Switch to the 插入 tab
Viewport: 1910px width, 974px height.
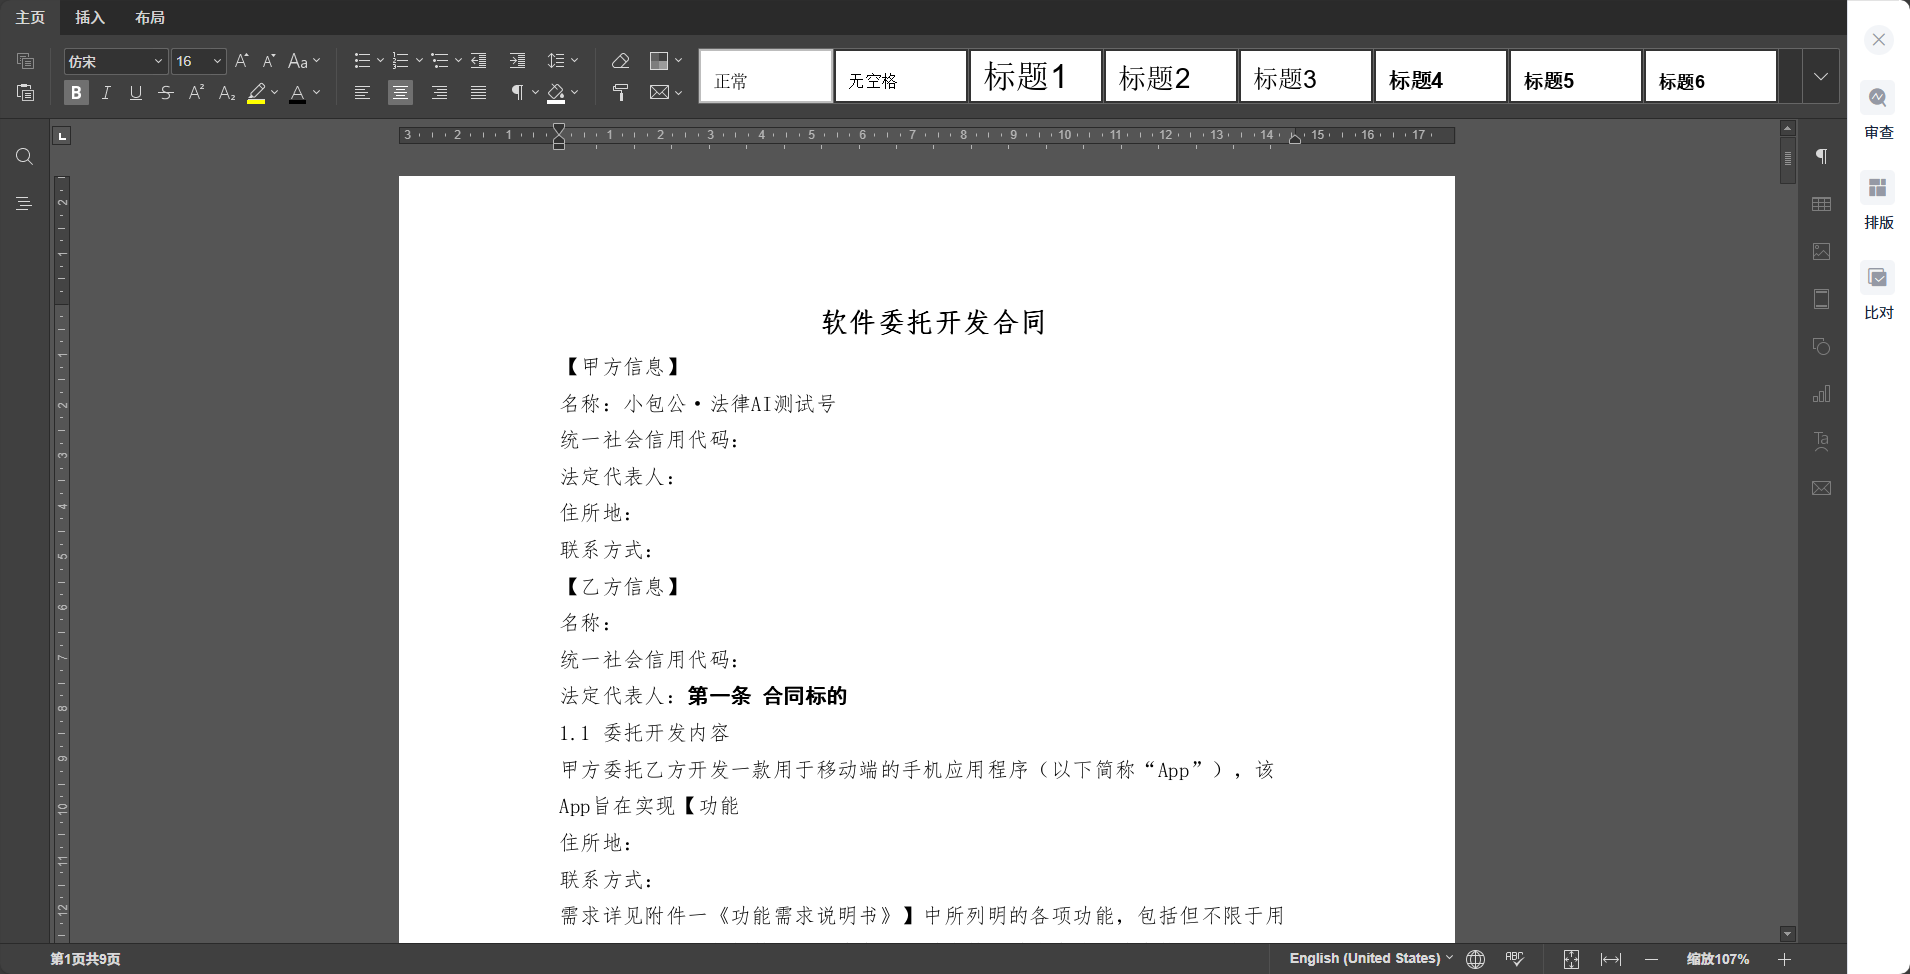coord(89,17)
